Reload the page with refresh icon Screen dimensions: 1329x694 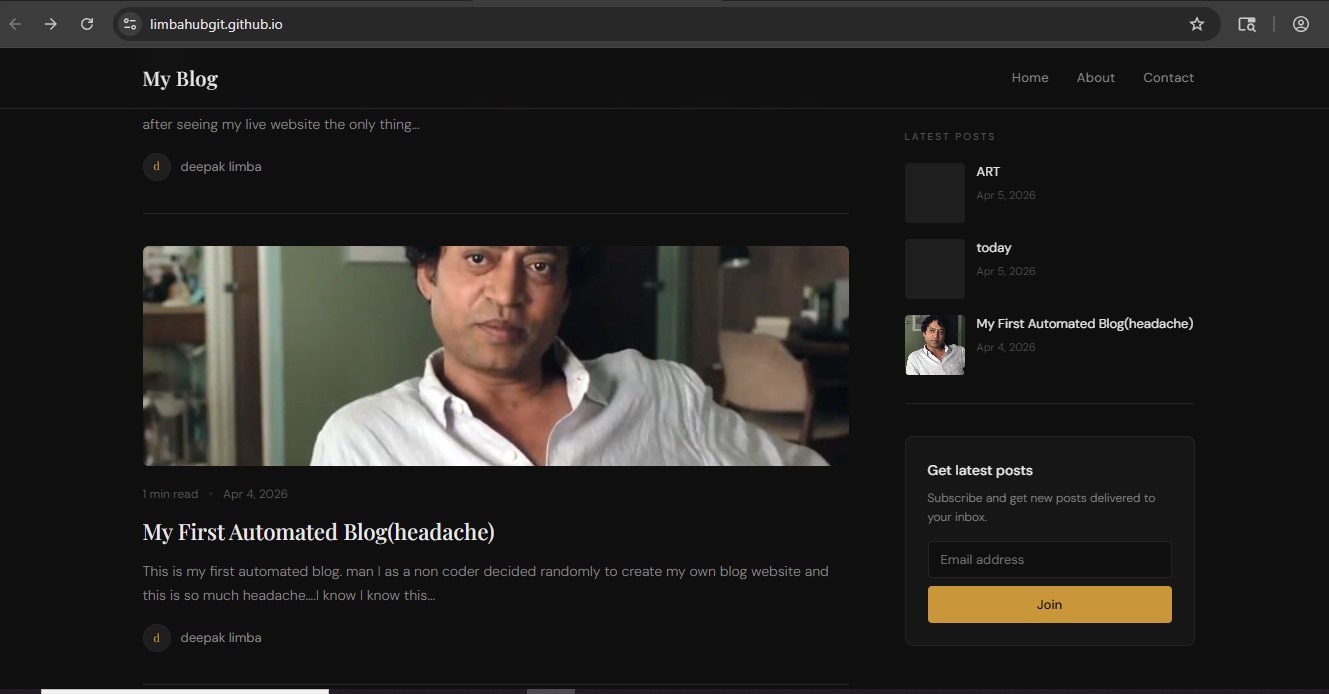pos(87,24)
